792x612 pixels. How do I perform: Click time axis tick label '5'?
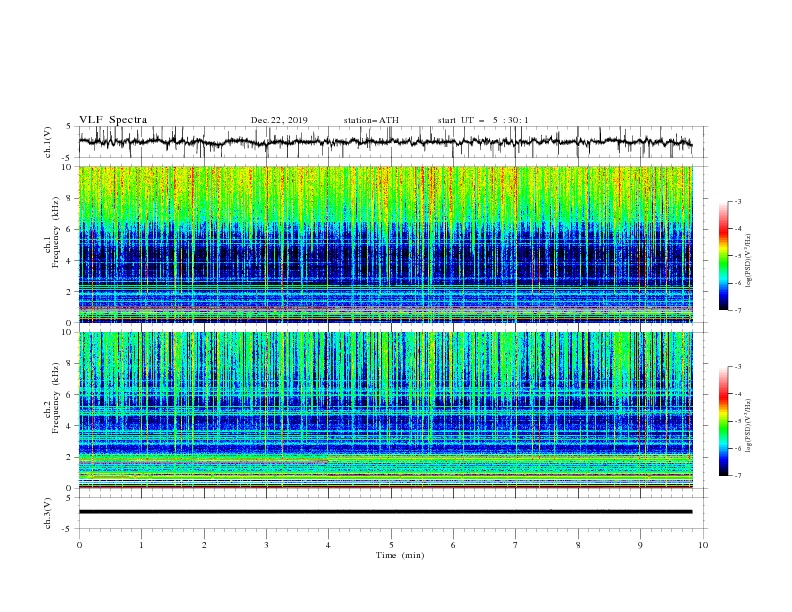[391, 545]
